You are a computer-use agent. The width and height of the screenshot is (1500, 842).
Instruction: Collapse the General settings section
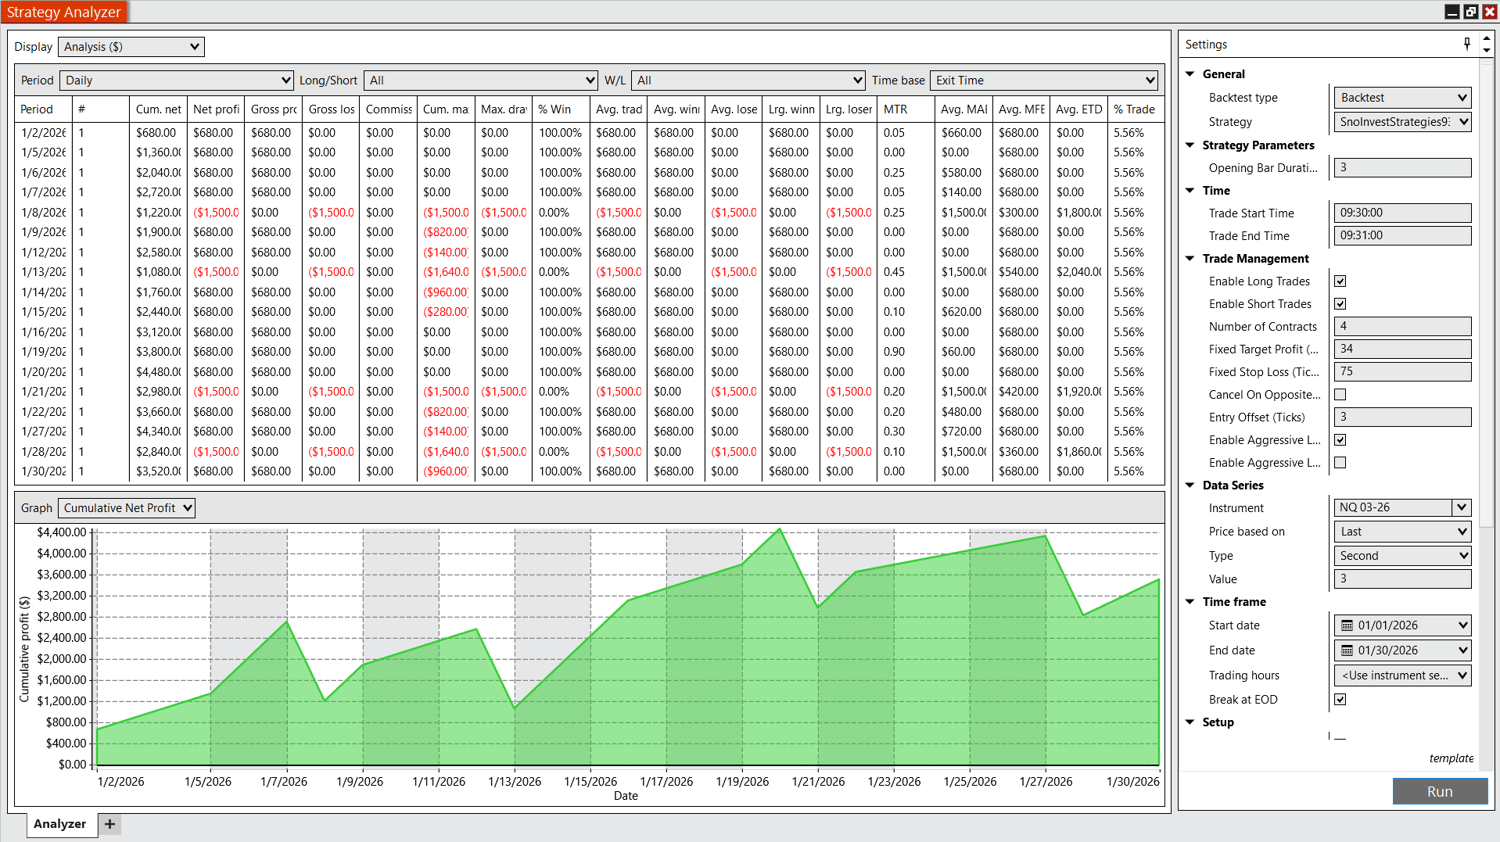(1190, 74)
